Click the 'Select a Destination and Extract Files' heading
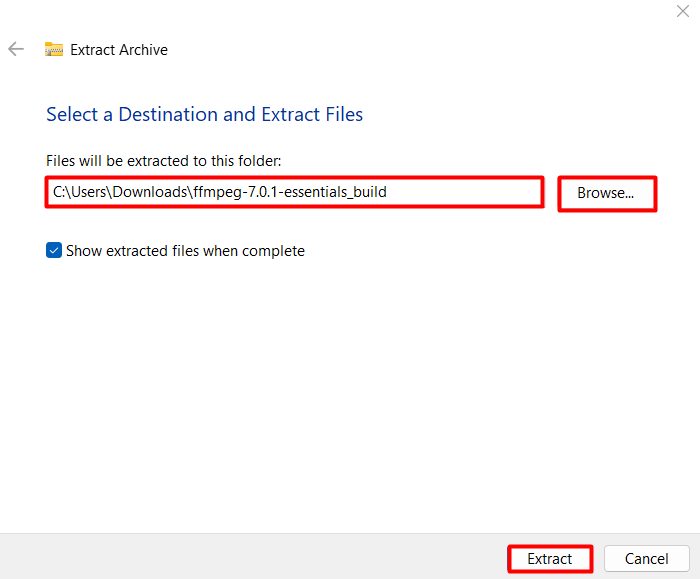700x579 pixels. [204, 114]
